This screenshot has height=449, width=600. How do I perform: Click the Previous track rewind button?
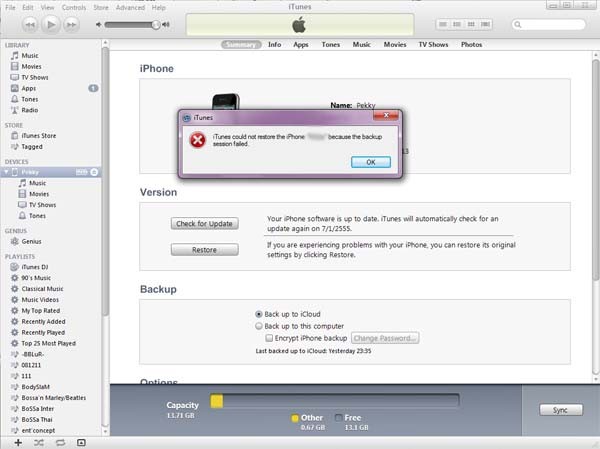30,25
